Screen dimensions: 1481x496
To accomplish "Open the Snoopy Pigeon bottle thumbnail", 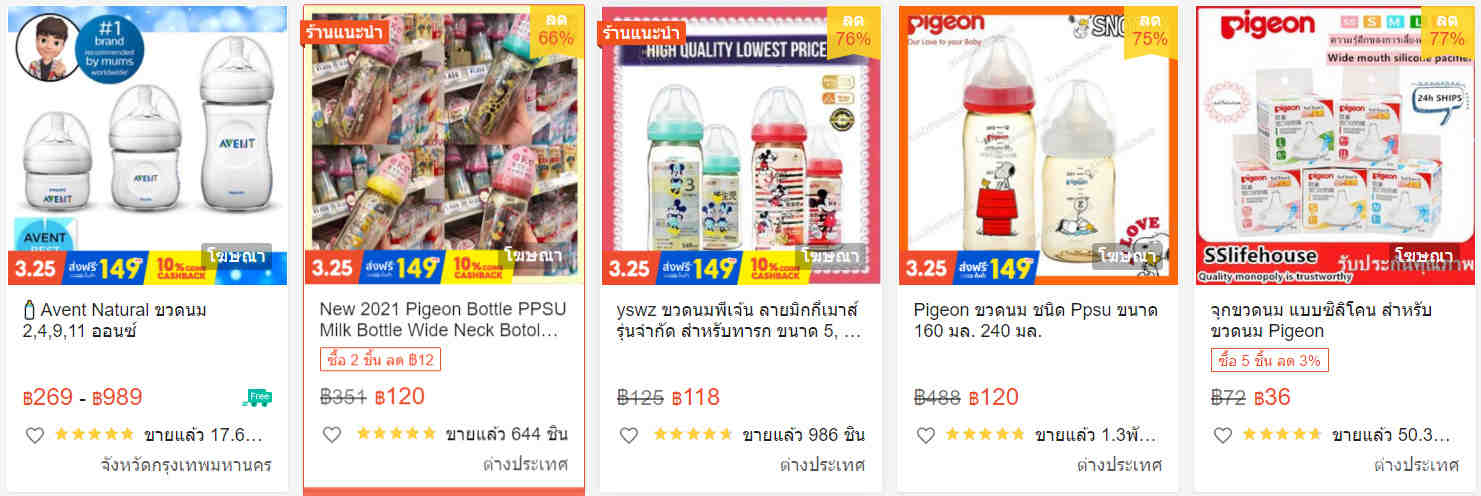I will tap(1038, 145).
